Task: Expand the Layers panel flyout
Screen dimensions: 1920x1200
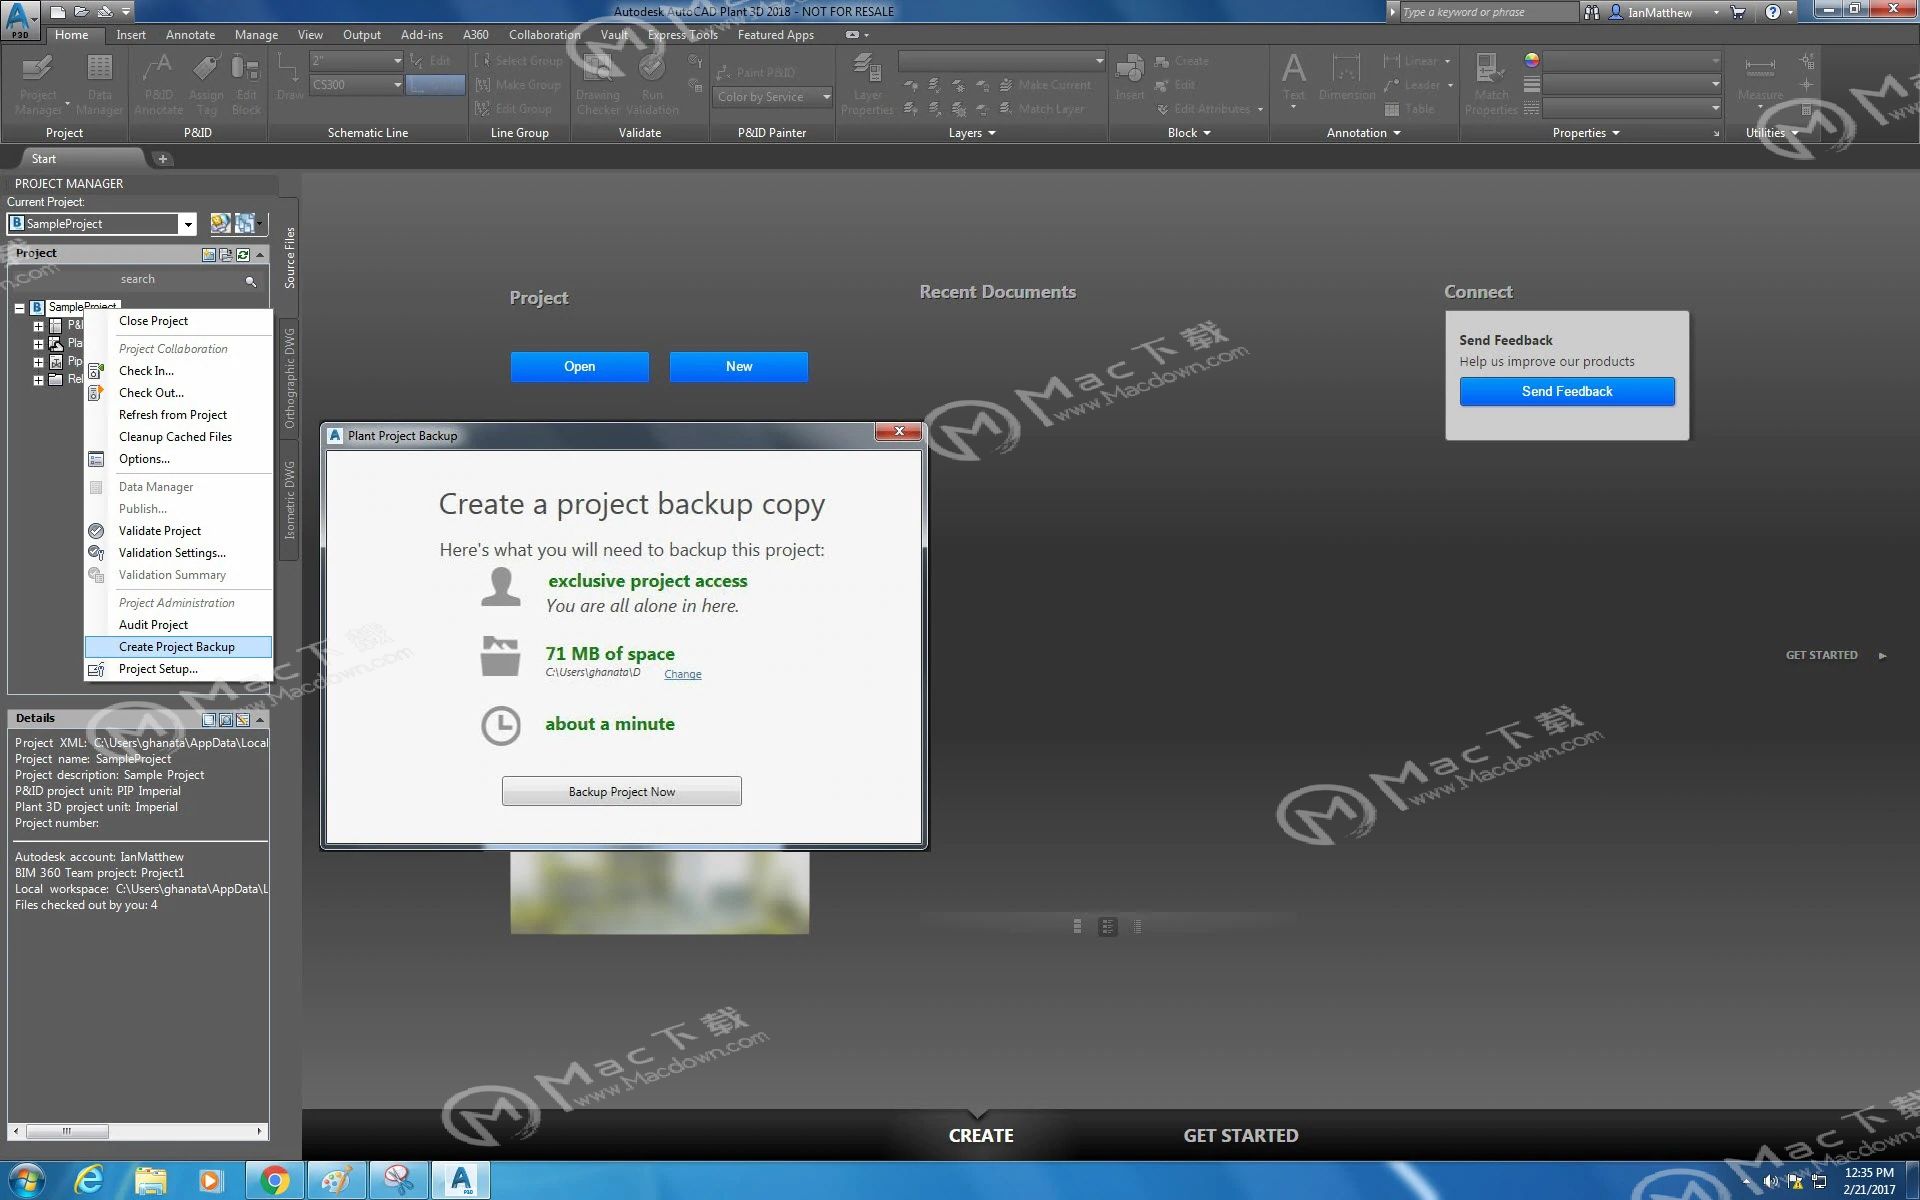Action: coord(971,133)
